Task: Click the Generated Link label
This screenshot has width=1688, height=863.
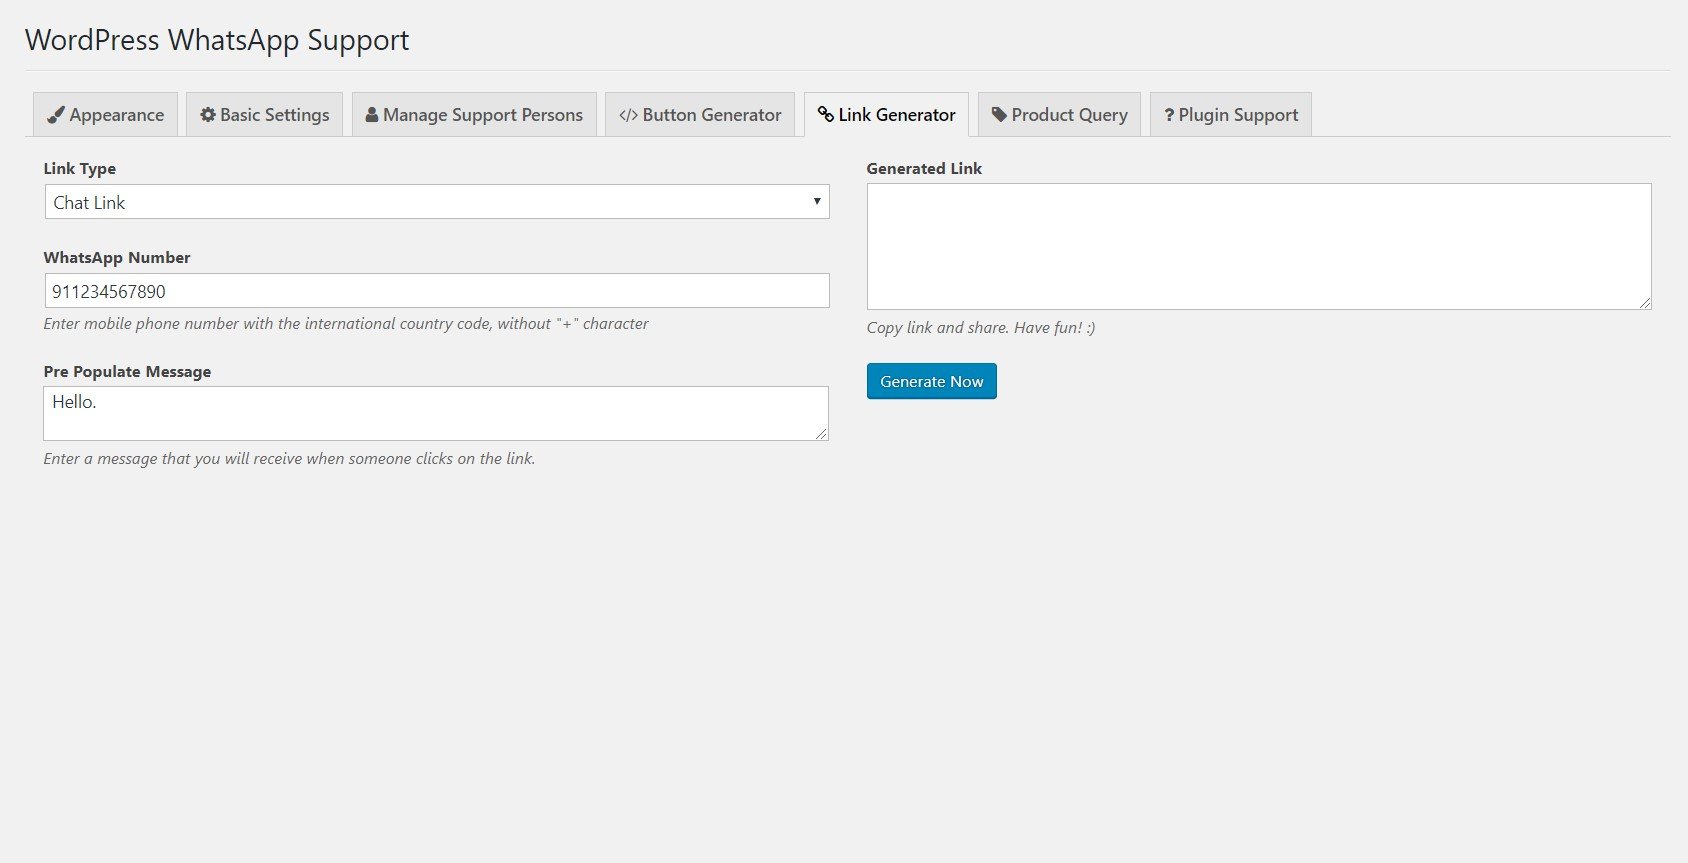Action: coord(924,168)
